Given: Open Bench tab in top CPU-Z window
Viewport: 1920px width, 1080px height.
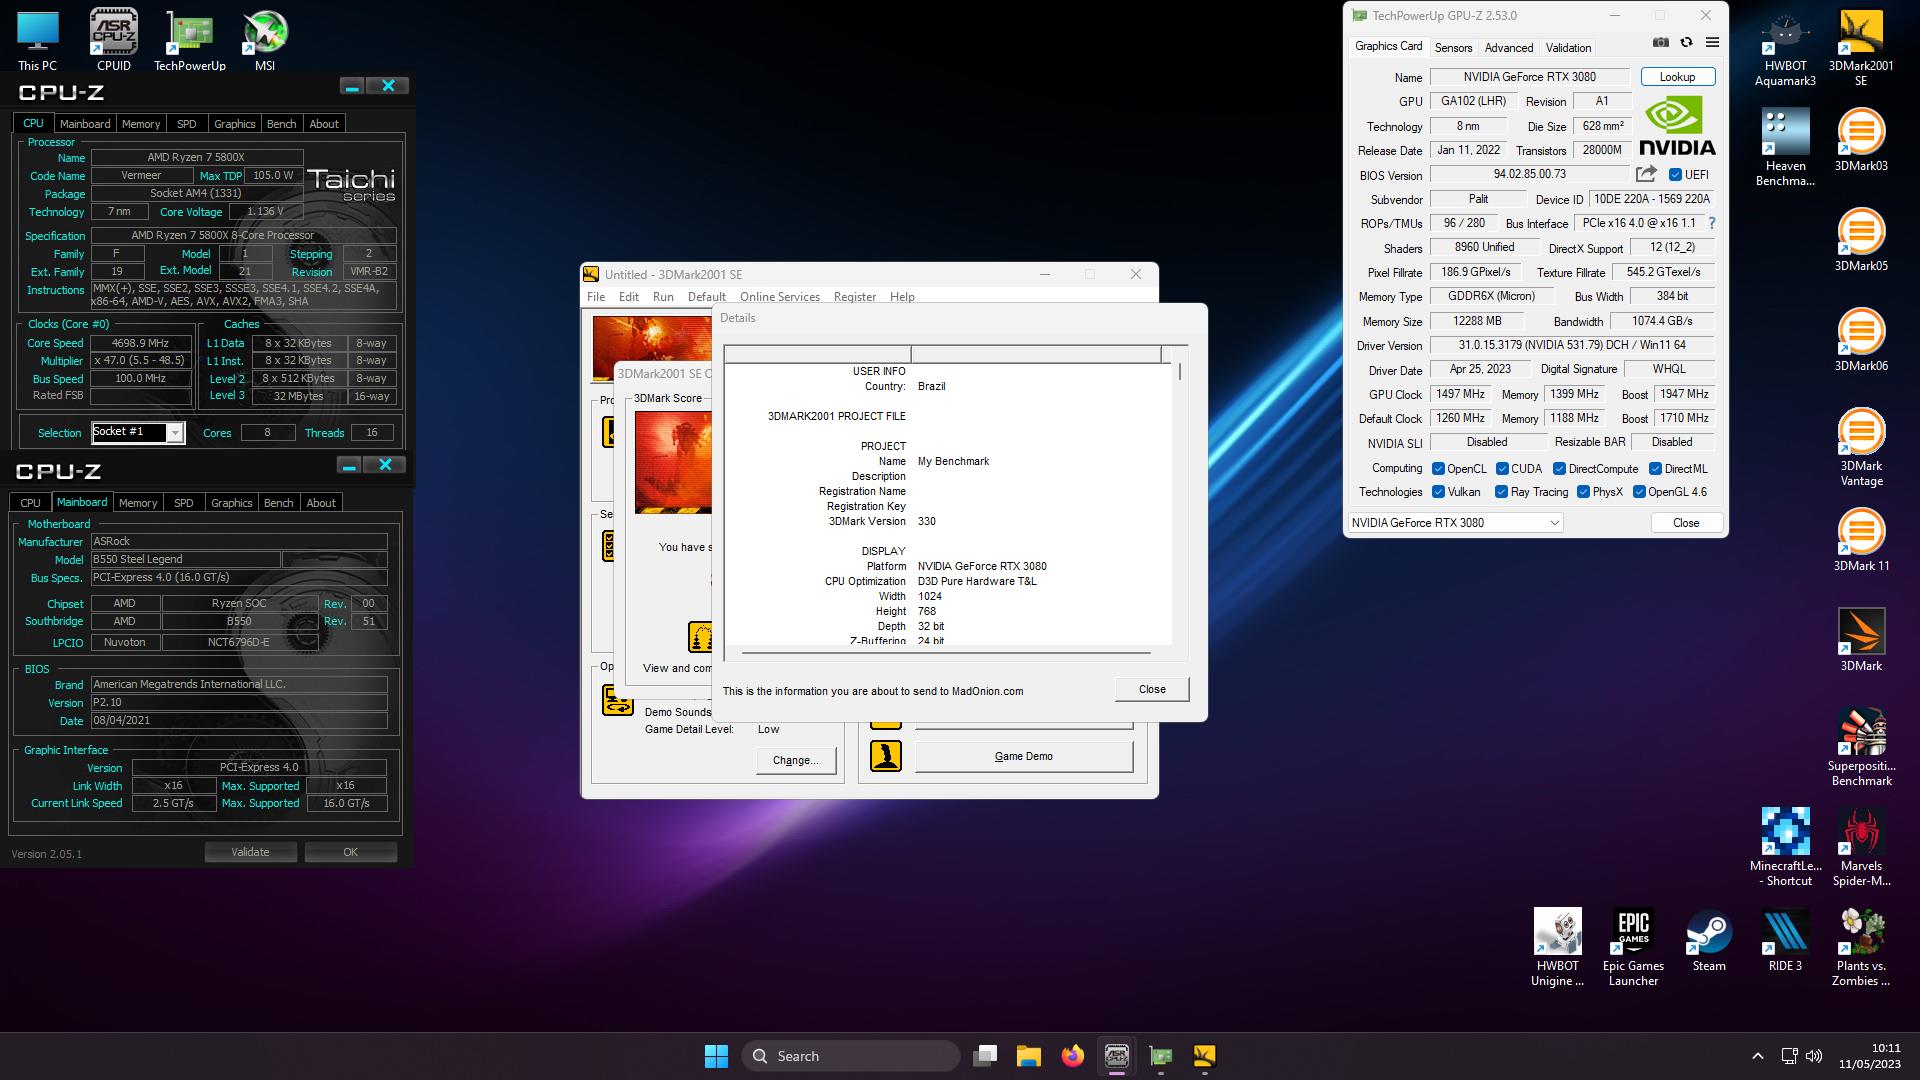Looking at the screenshot, I should (x=281, y=124).
